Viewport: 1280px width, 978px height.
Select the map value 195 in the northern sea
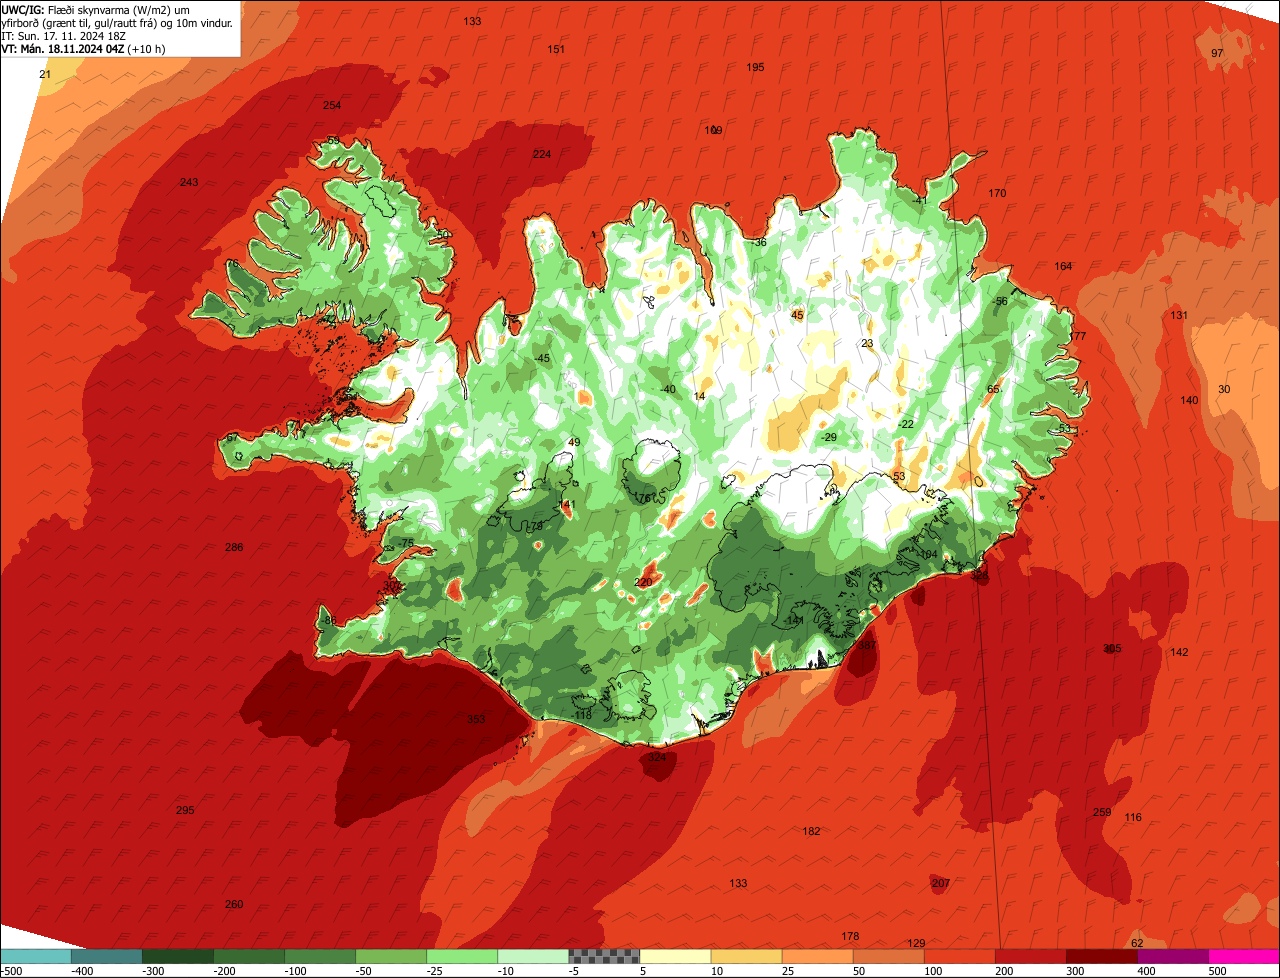pyautogui.click(x=755, y=67)
